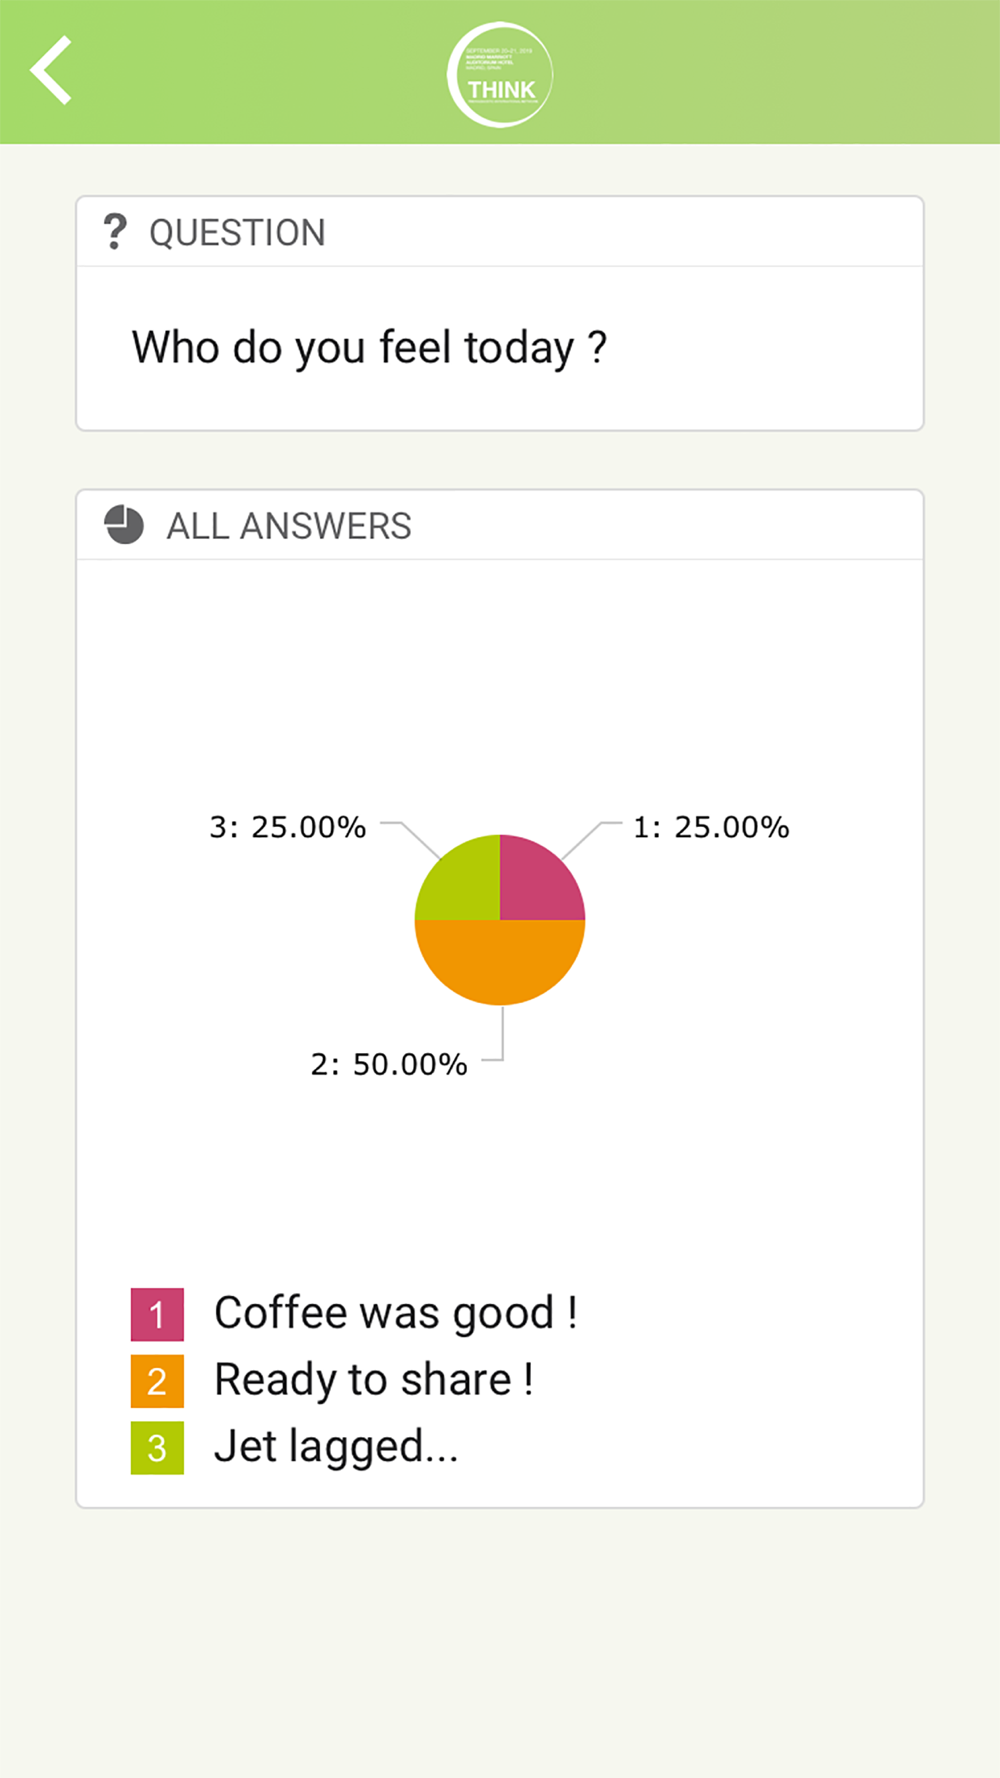Click the "2: 50.00%" chart label
The height and width of the screenshot is (1778, 1000).
pyautogui.click(x=389, y=1064)
